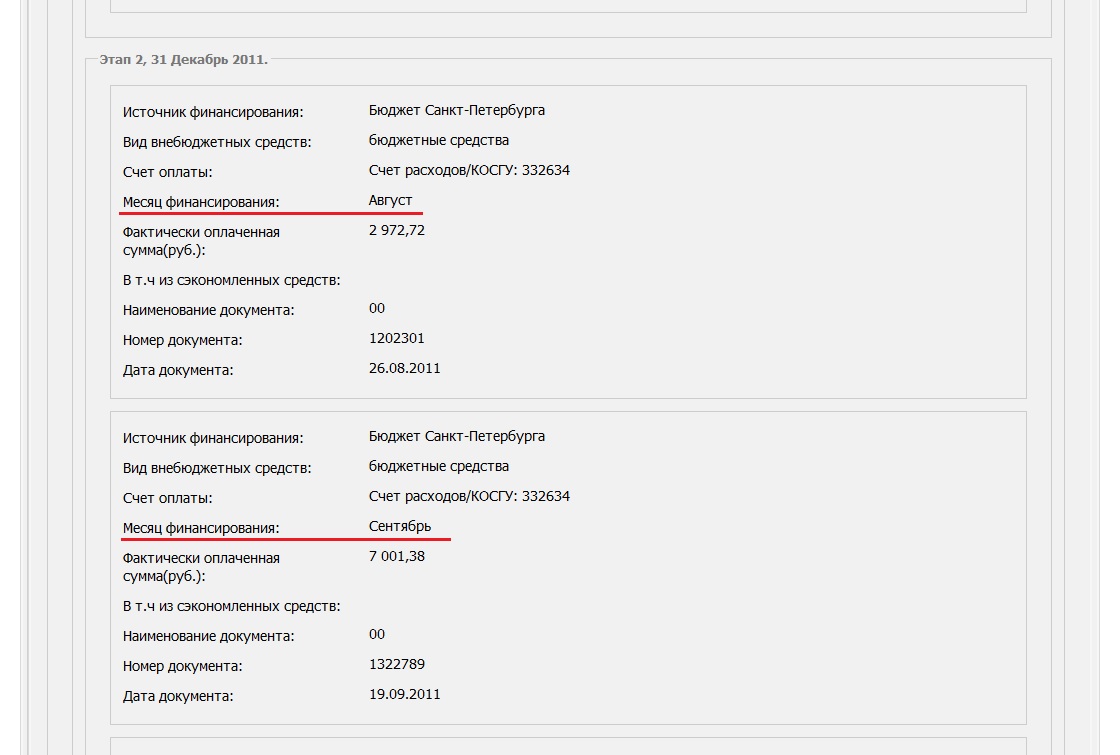
Task: Click "Бюджет Санкт-Петербурга" in the Август block
Action: (x=457, y=111)
